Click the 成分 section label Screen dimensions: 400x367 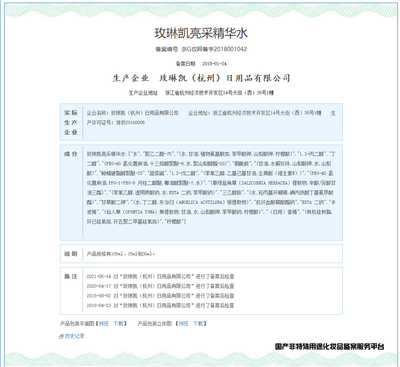point(71,154)
